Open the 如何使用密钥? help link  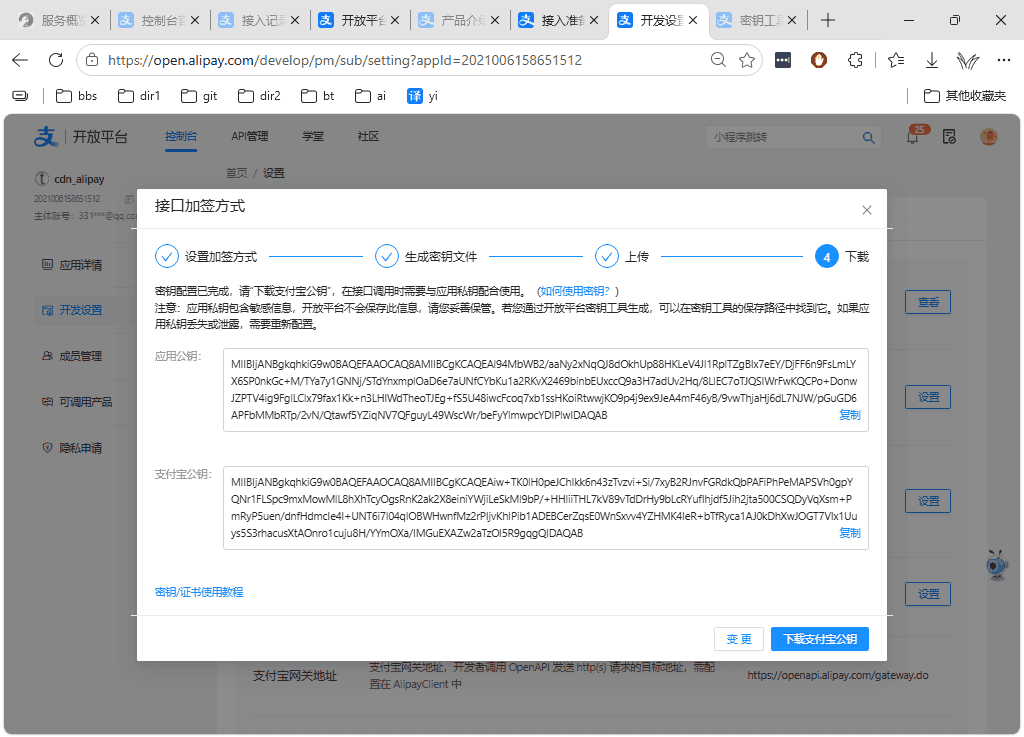(575, 291)
